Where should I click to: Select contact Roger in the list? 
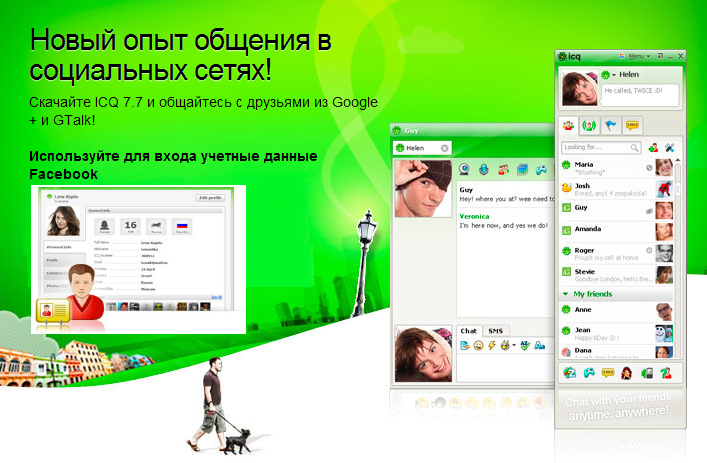tap(616, 253)
